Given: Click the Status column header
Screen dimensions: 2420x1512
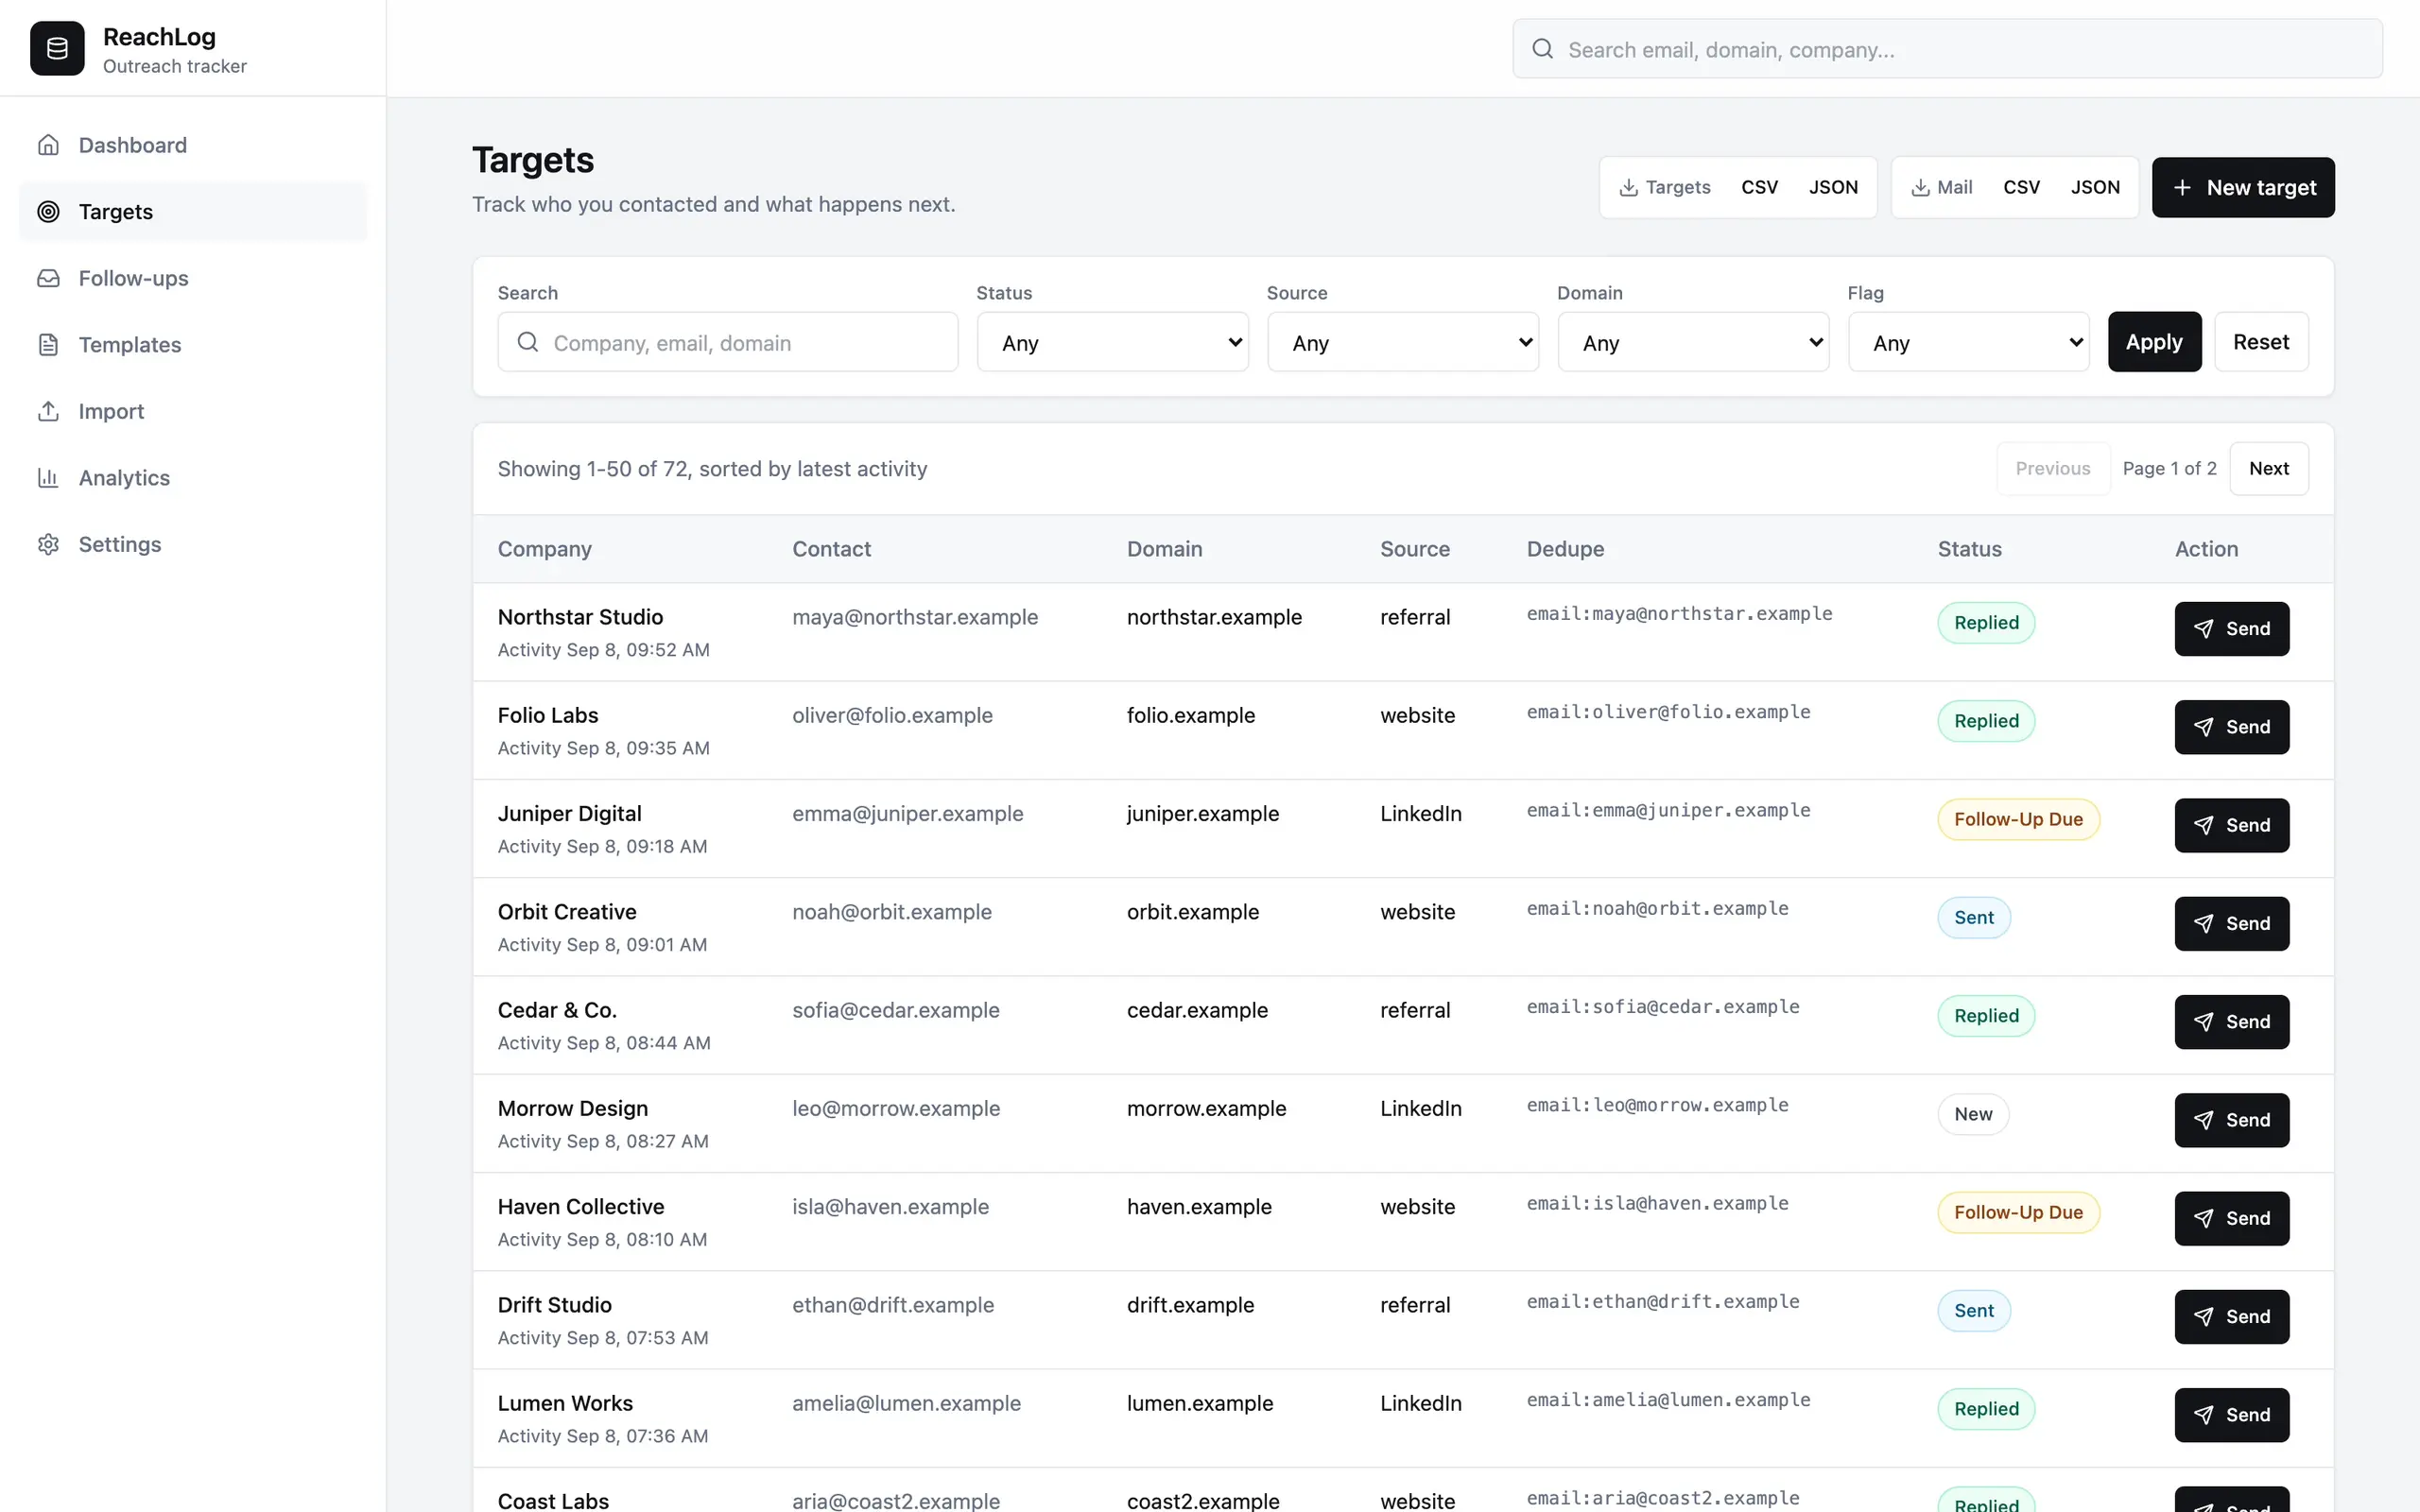Looking at the screenshot, I should pos(1969,549).
